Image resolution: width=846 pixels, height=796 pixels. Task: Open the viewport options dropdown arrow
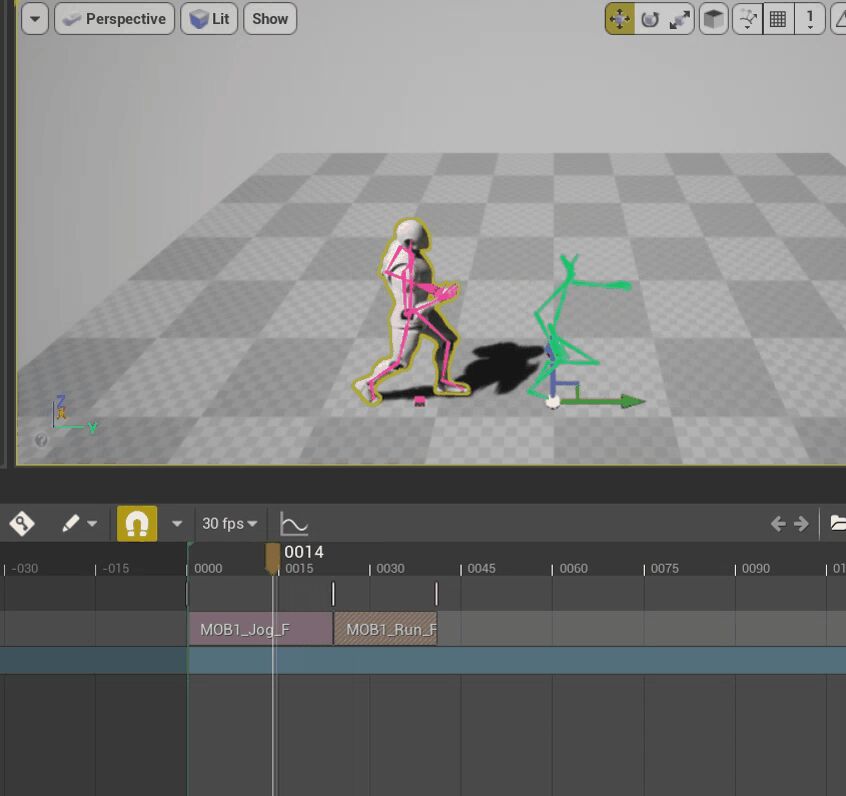click(34, 18)
